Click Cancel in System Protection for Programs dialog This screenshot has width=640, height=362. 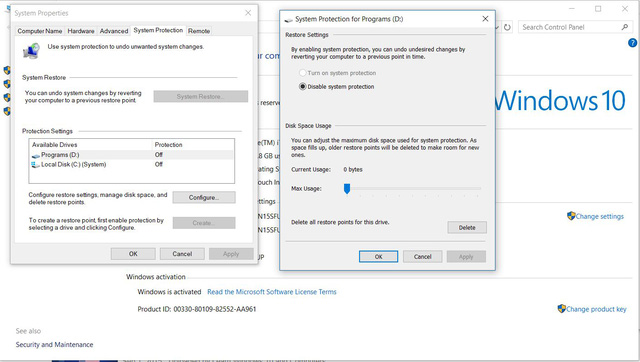[422, 257]
